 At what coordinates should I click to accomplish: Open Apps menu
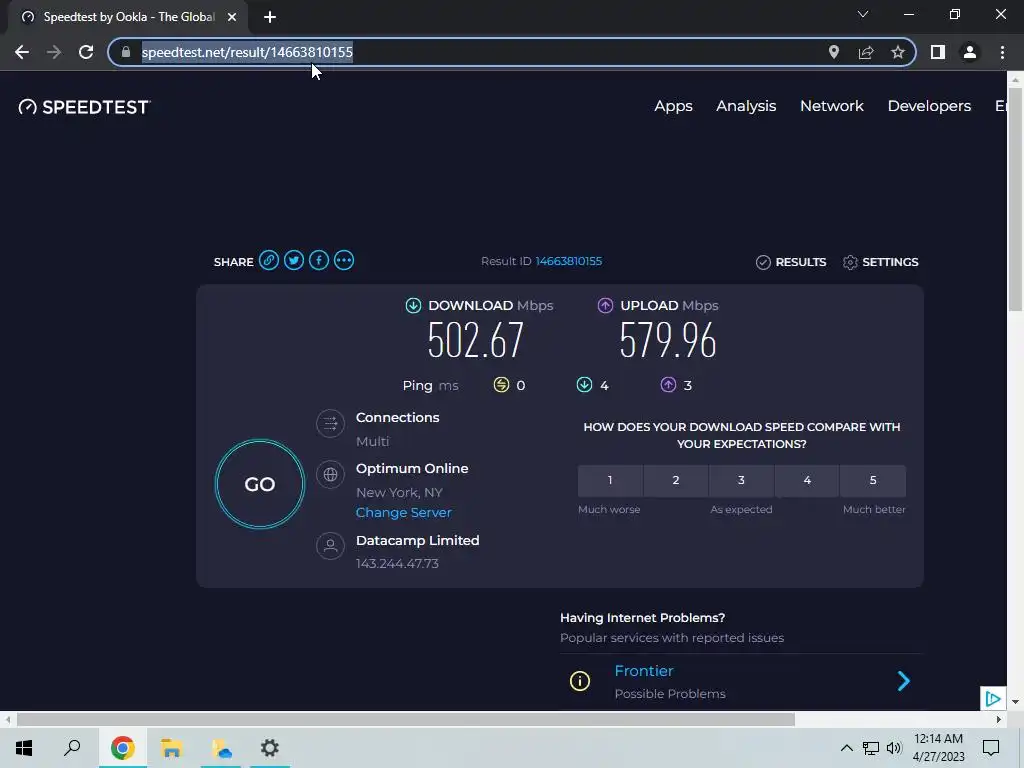pos(673,106)
